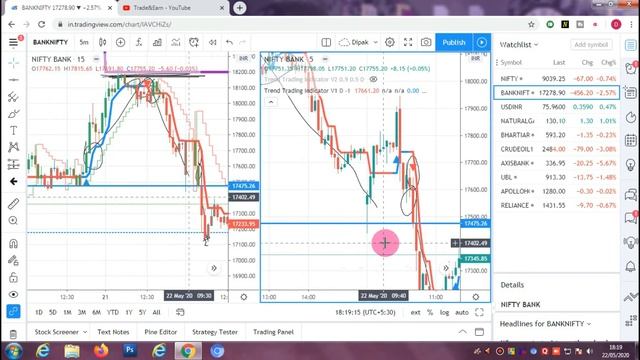
Task: Toggle stay in drawing mode
Action: tap(13, 260)
